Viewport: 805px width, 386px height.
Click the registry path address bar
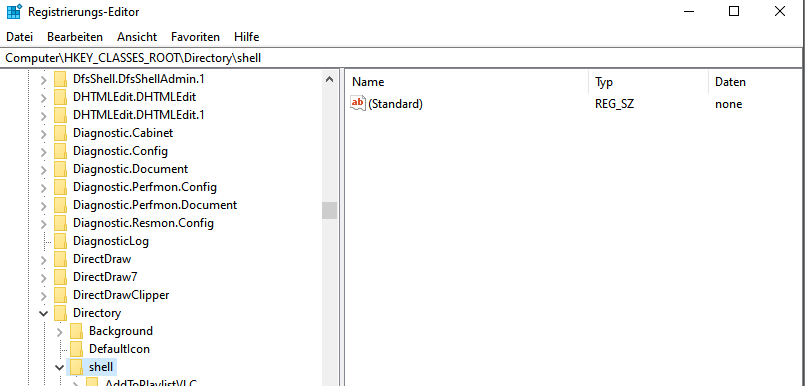coord(402,58)
